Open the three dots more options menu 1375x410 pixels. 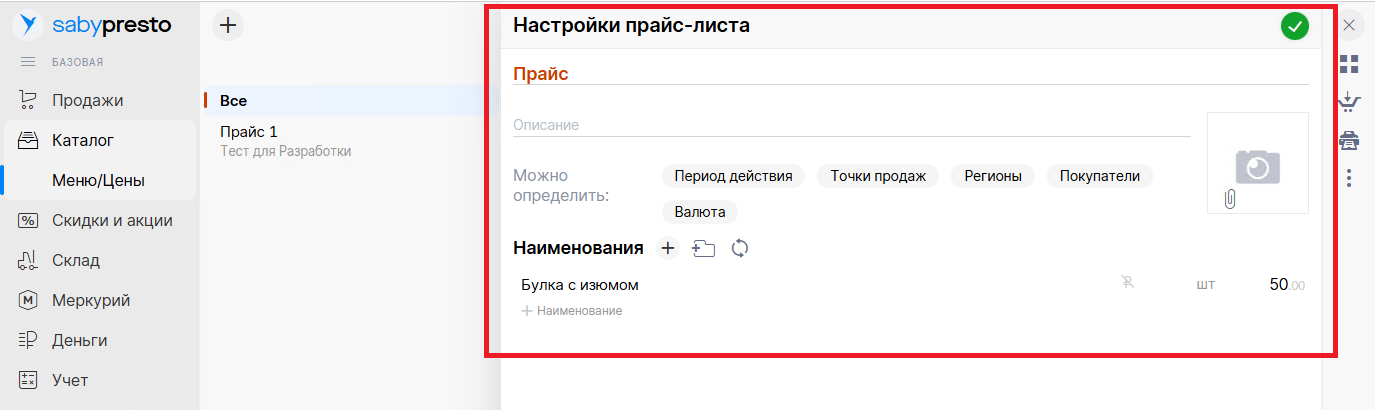click(x=1349, y=178)
